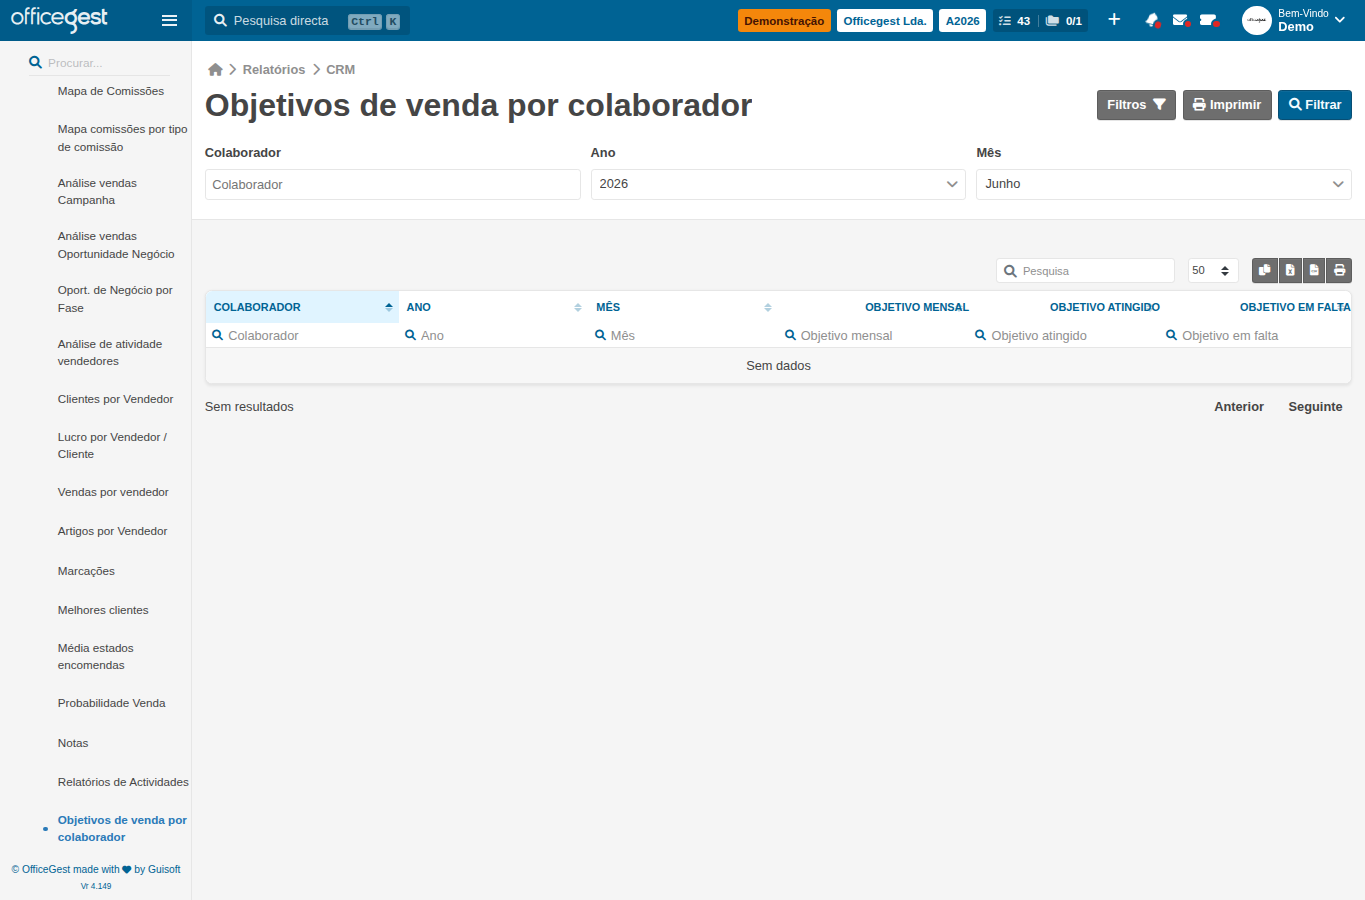
Task: Open Relatórios breadcrumb link
Action: pyautogui.click(x=274, y=70)
